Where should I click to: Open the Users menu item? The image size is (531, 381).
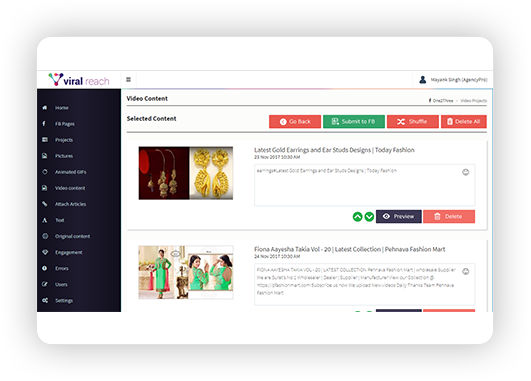click(61, 284)
